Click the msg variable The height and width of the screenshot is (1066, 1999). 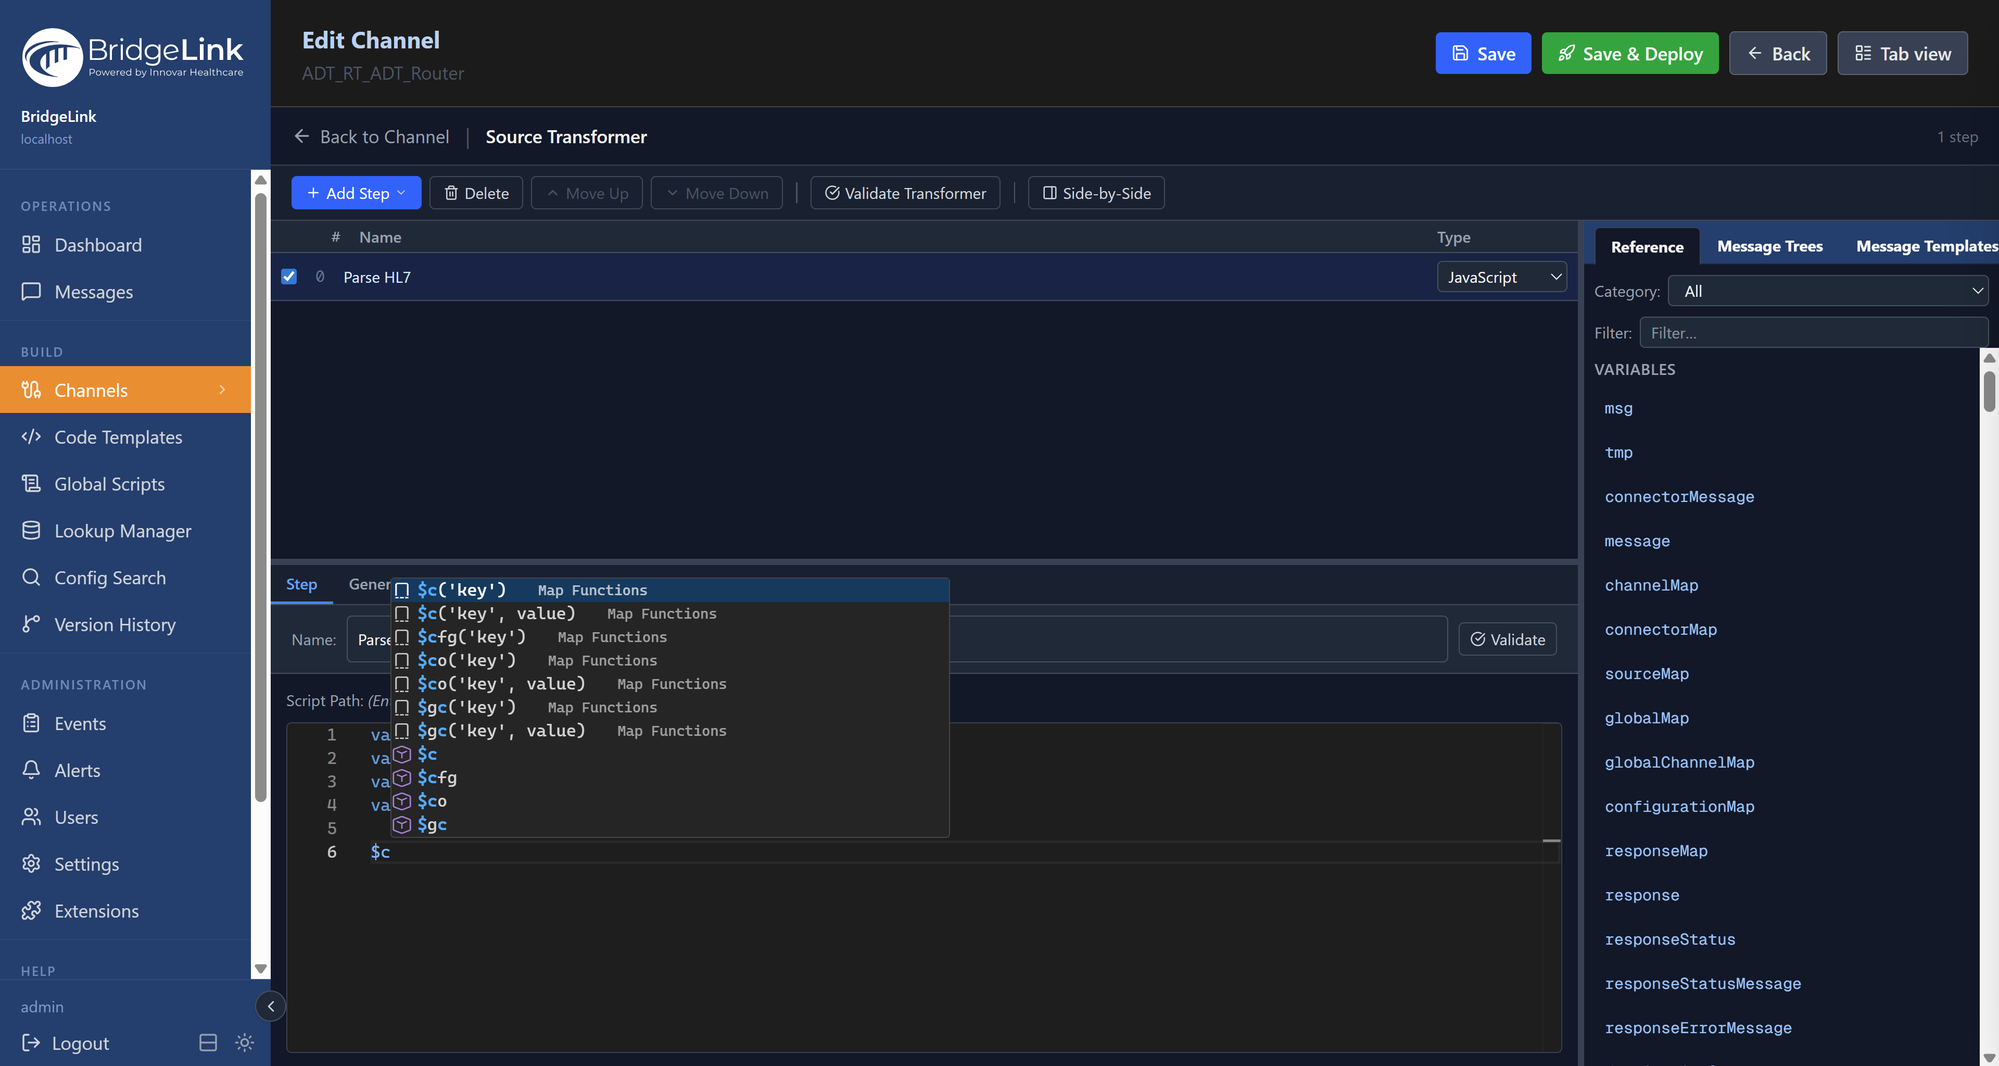click(x=1618, y=408)
